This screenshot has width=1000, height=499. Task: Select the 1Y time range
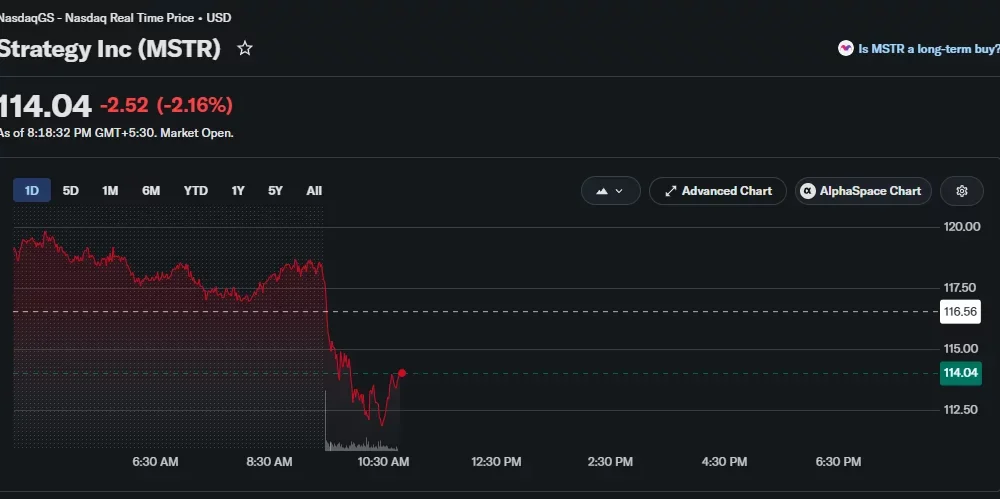tap(238, 190)
